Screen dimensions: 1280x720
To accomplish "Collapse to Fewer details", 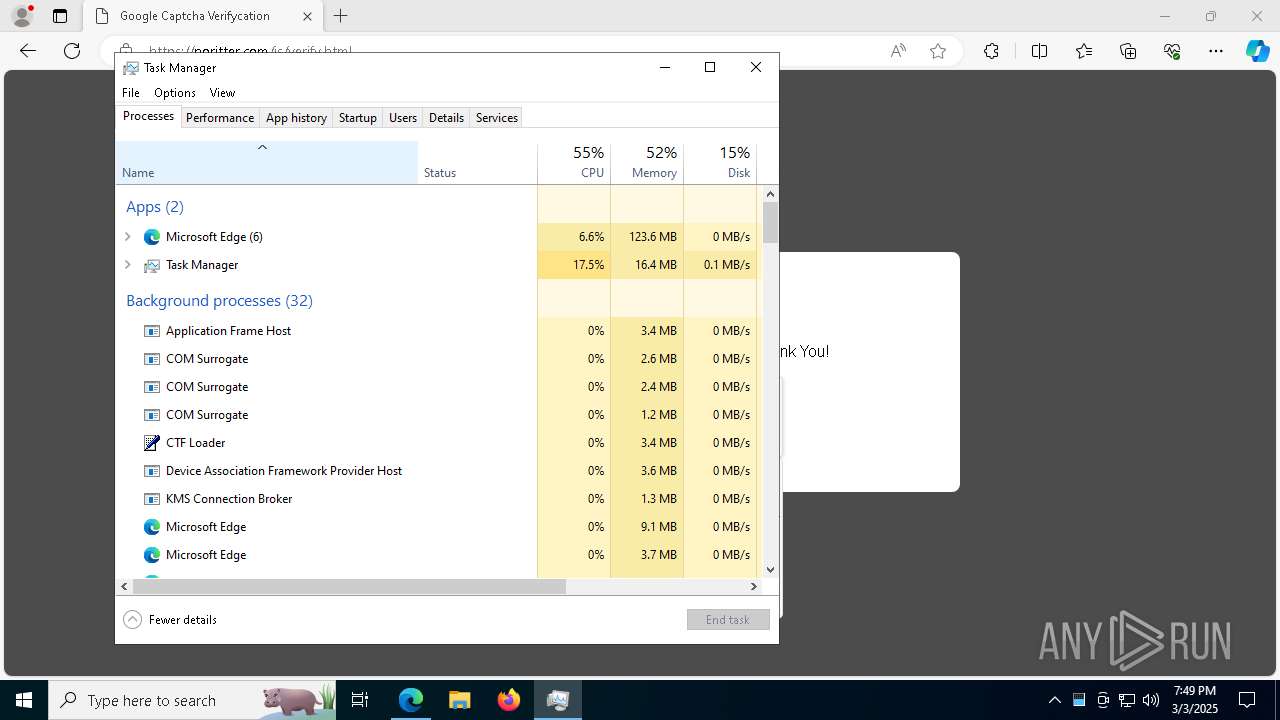I will [x=170, y=620].
